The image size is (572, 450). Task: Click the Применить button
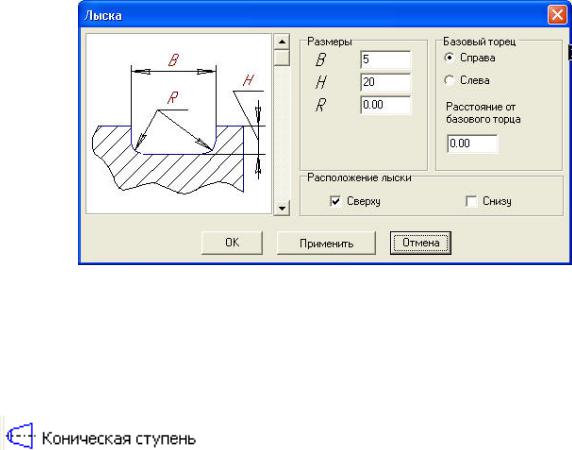[x=326, y=243]
